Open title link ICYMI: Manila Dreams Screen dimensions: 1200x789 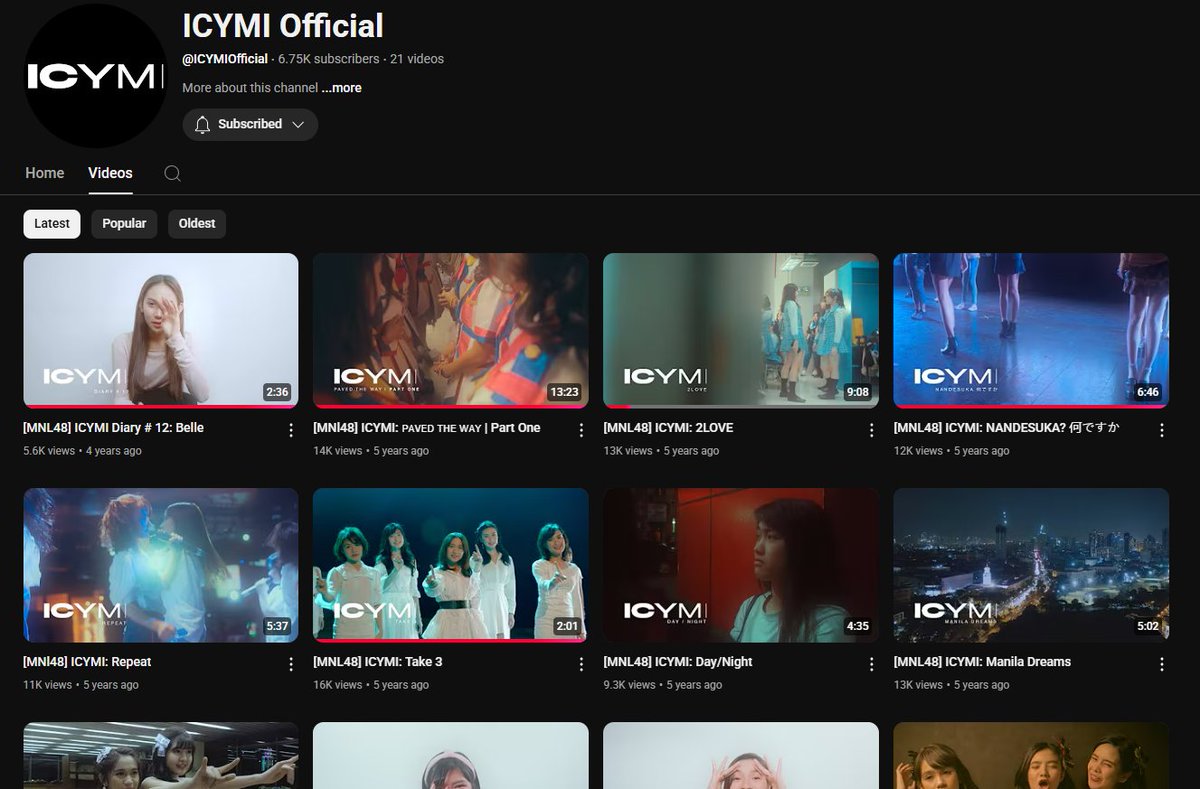point(982,662)
